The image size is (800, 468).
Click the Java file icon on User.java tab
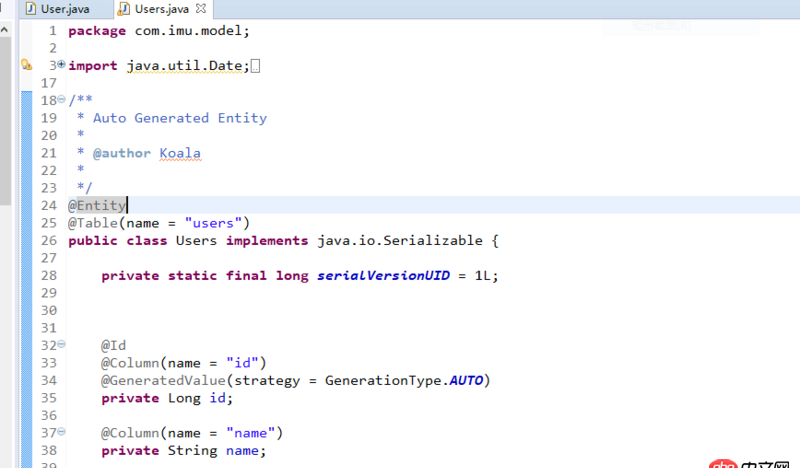point(31,9)
